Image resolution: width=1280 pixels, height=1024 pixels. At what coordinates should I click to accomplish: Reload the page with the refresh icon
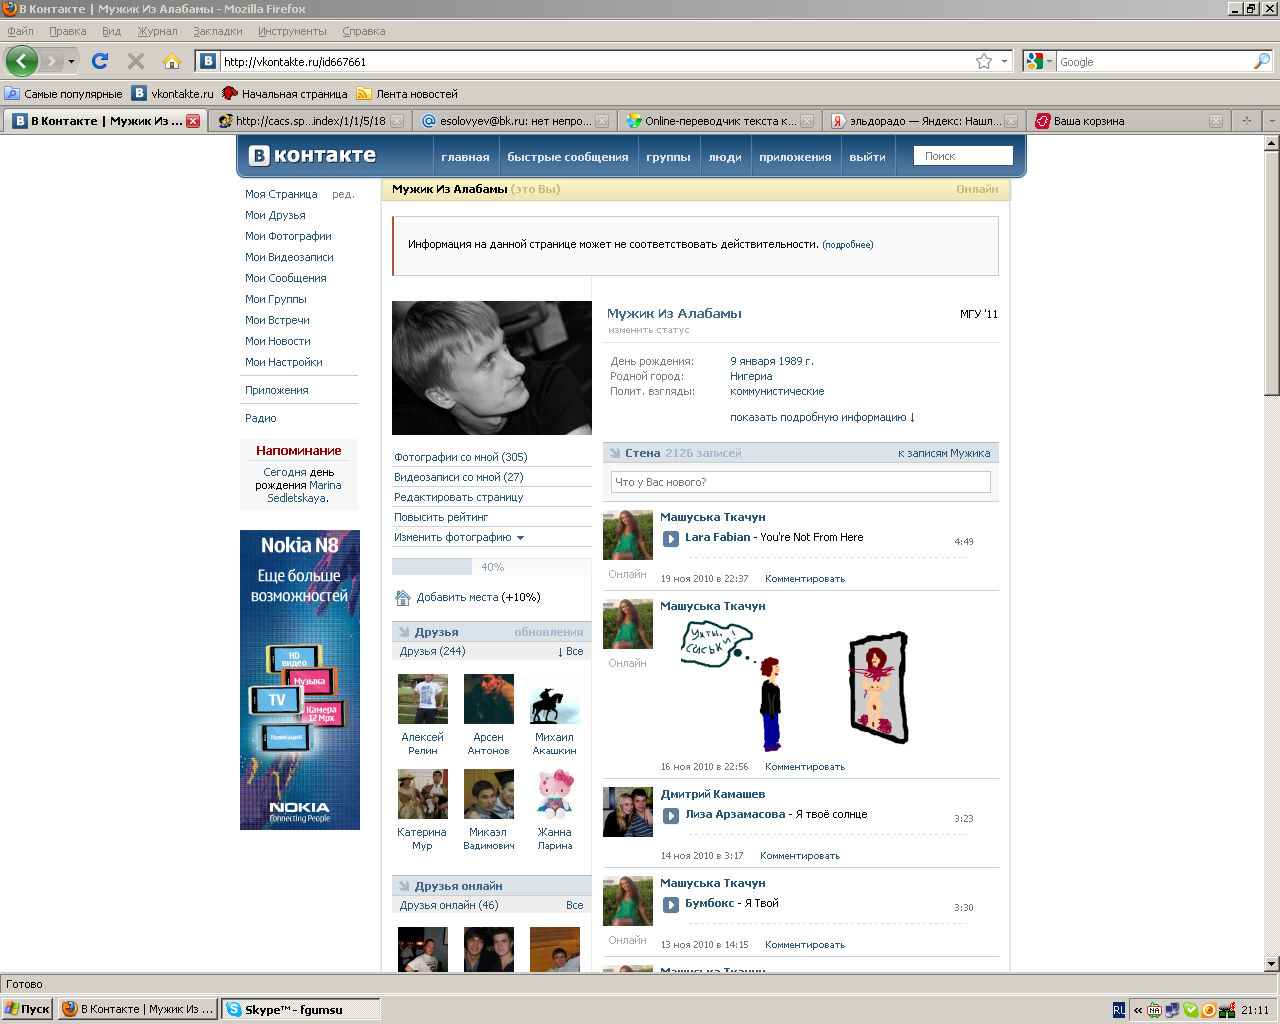click(x=100, y=61)
